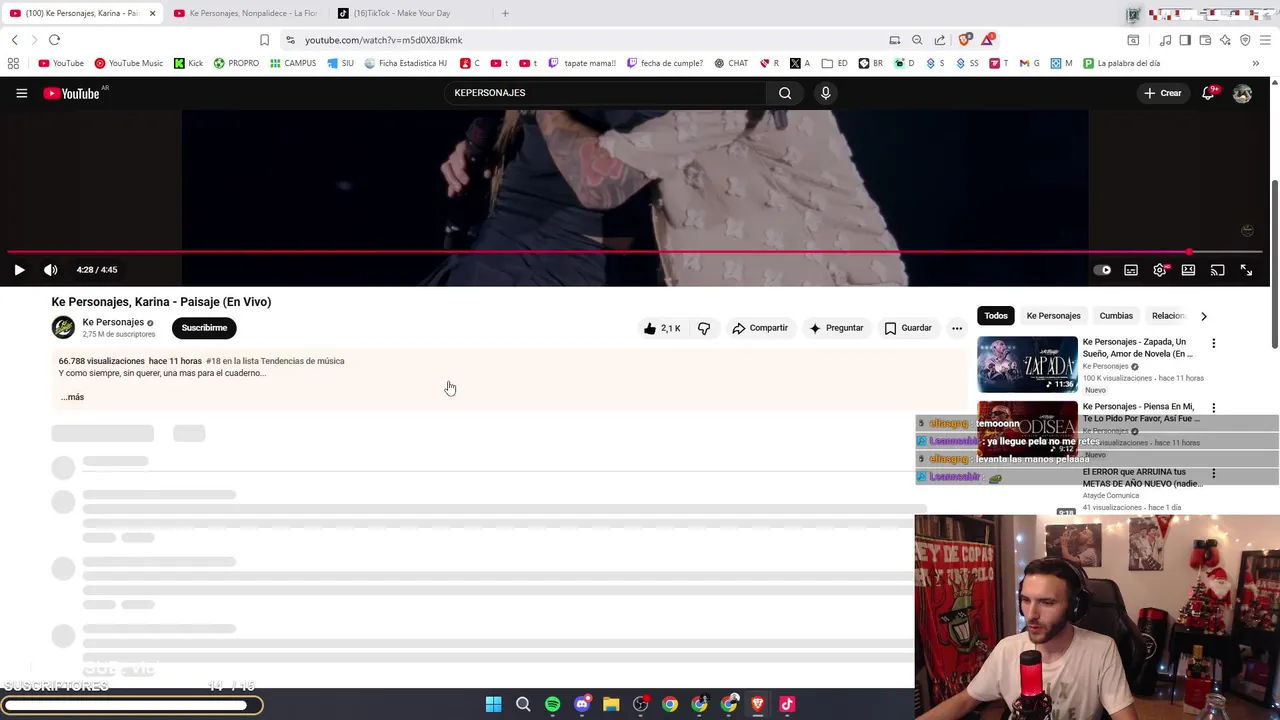This screenshot has height=720, width=1280.
Task: Subscribe with the Suscribirme button
Action: coord(204,328)
